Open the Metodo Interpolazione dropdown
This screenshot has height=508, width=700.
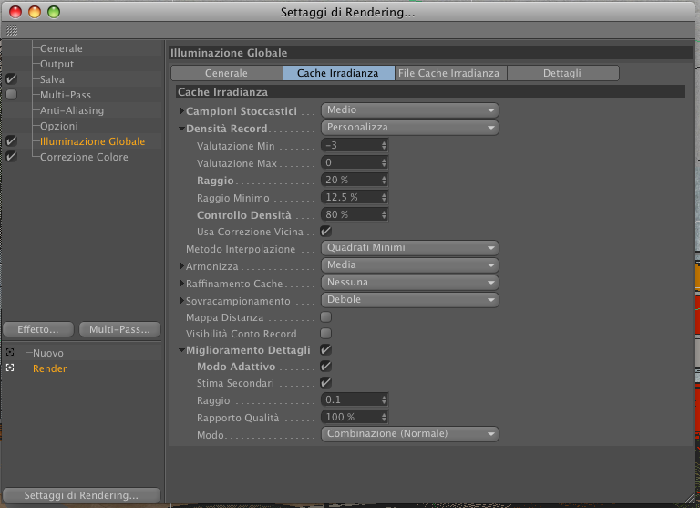(410, 248)
